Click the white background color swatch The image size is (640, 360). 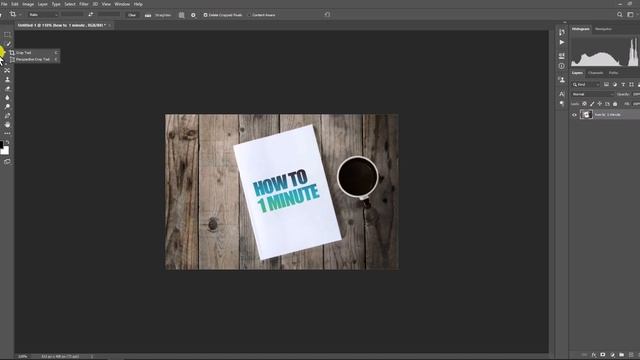pos(5,151)
